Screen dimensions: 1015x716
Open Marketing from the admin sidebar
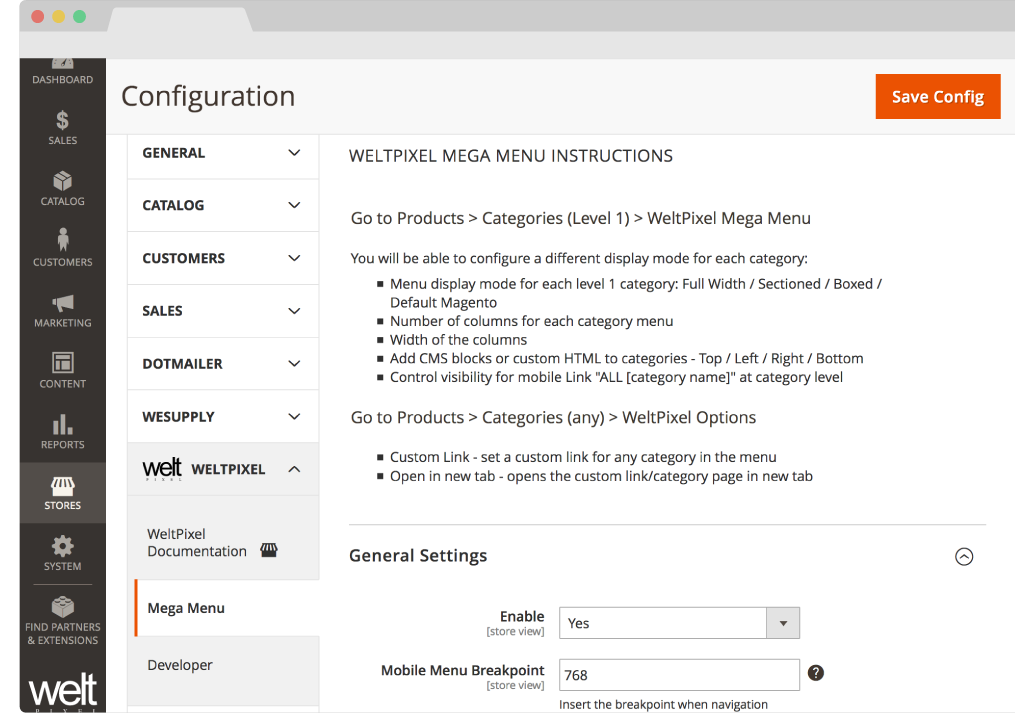point(62,308)
